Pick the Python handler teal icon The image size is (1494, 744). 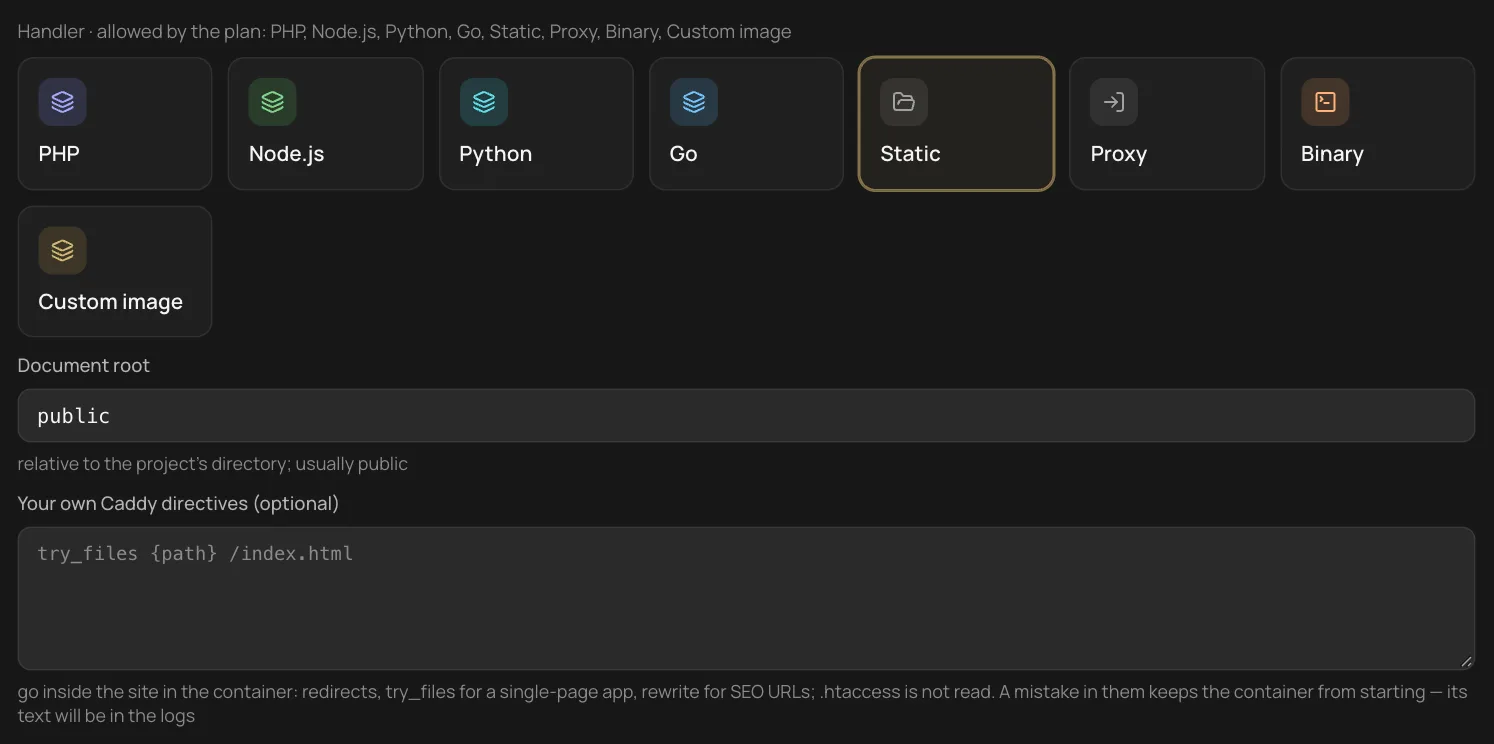click(484, 102)
